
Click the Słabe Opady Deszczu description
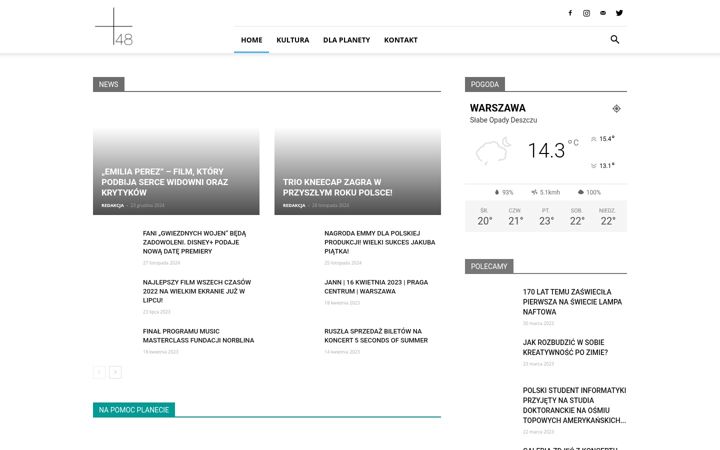(503, 120)
